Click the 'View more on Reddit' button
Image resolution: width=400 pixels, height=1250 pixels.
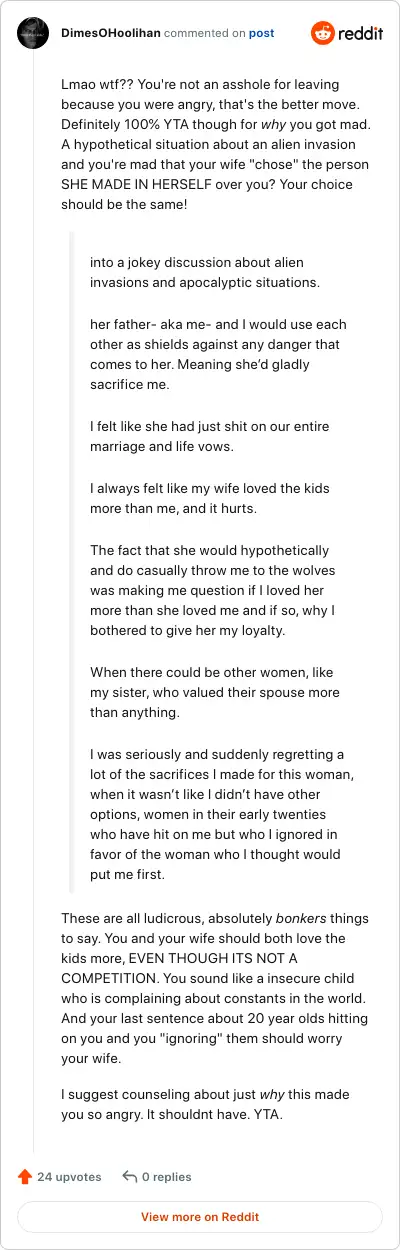tap(200, 1217)
